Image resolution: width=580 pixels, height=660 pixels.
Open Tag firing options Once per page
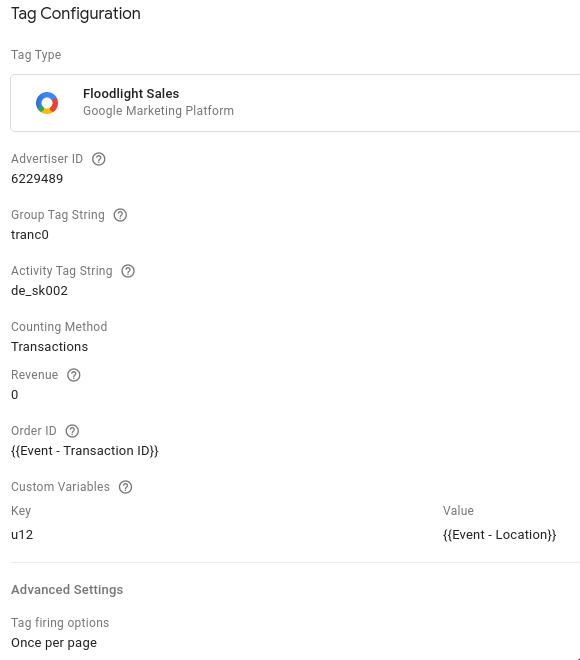point(54,643)
